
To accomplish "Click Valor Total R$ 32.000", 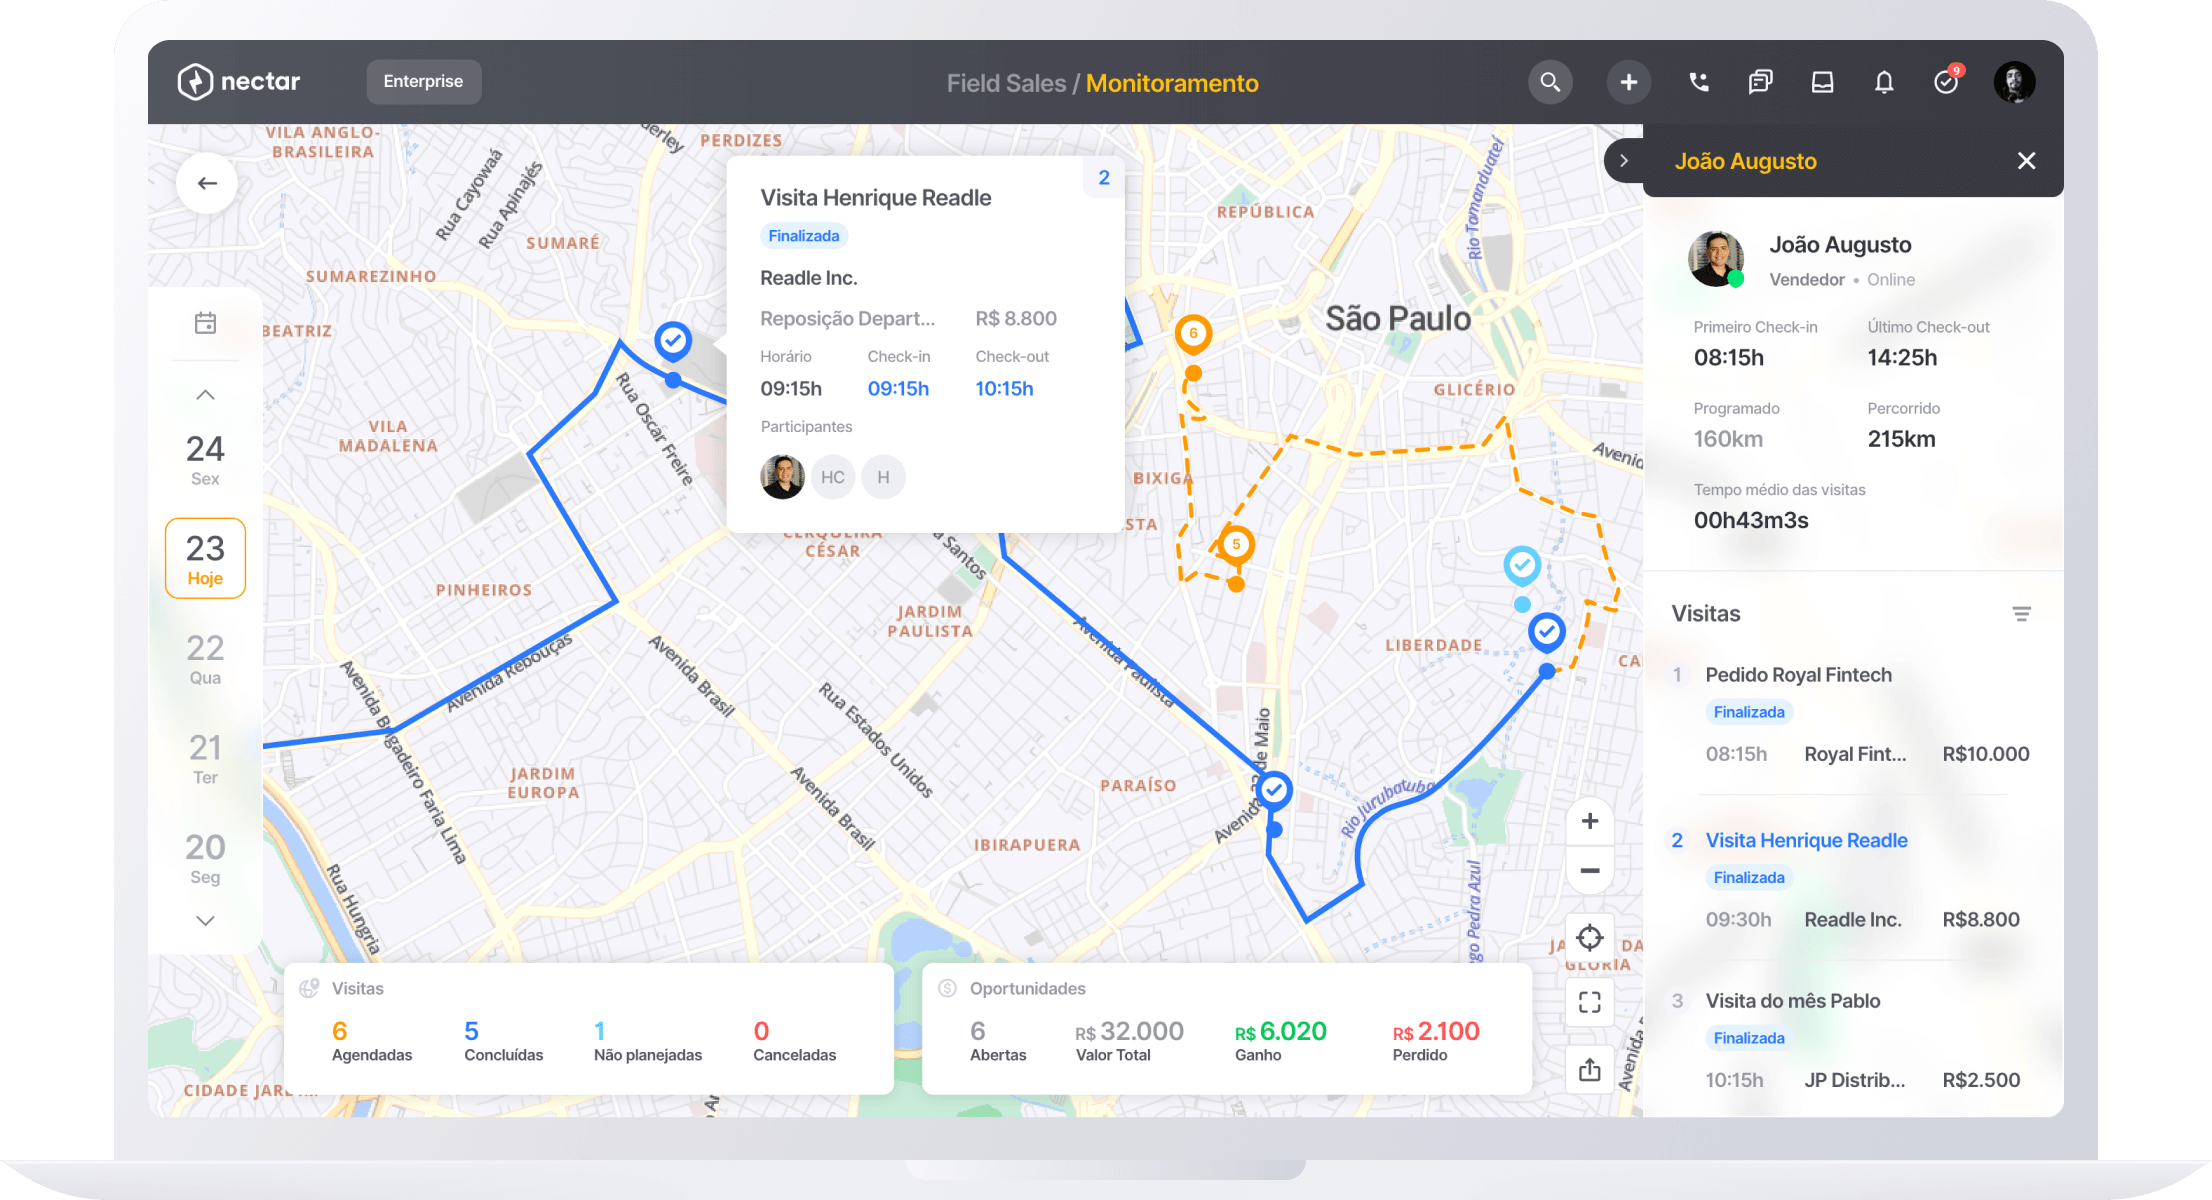I will coord(1130,1031).
